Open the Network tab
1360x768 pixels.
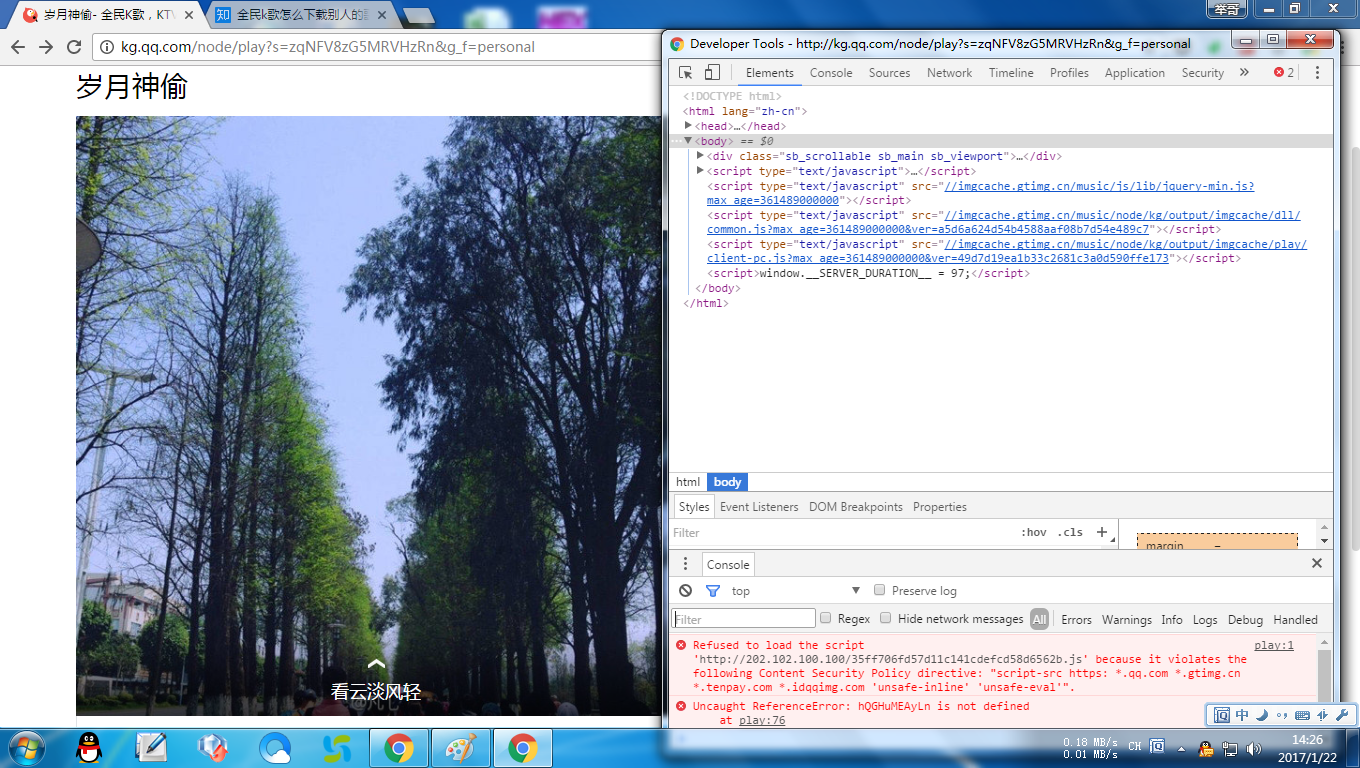949,72
